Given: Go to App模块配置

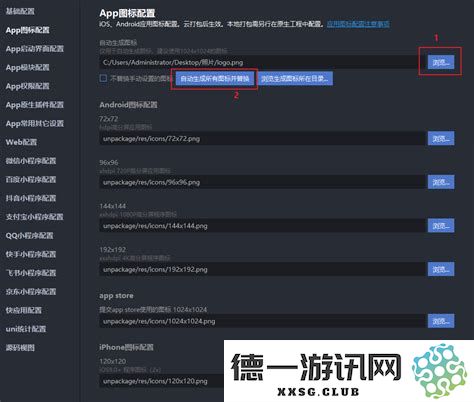Looking at the screenshot, I should coord(28,67).
